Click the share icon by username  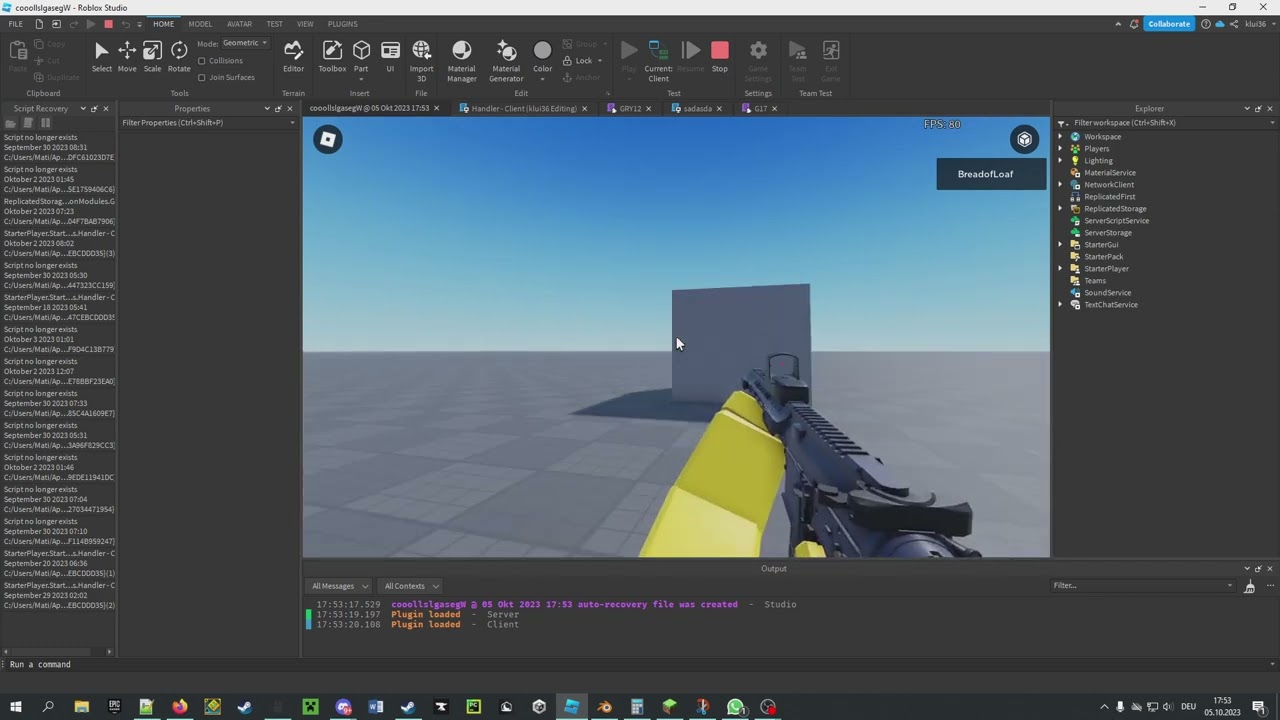[x=1233, y=24]
